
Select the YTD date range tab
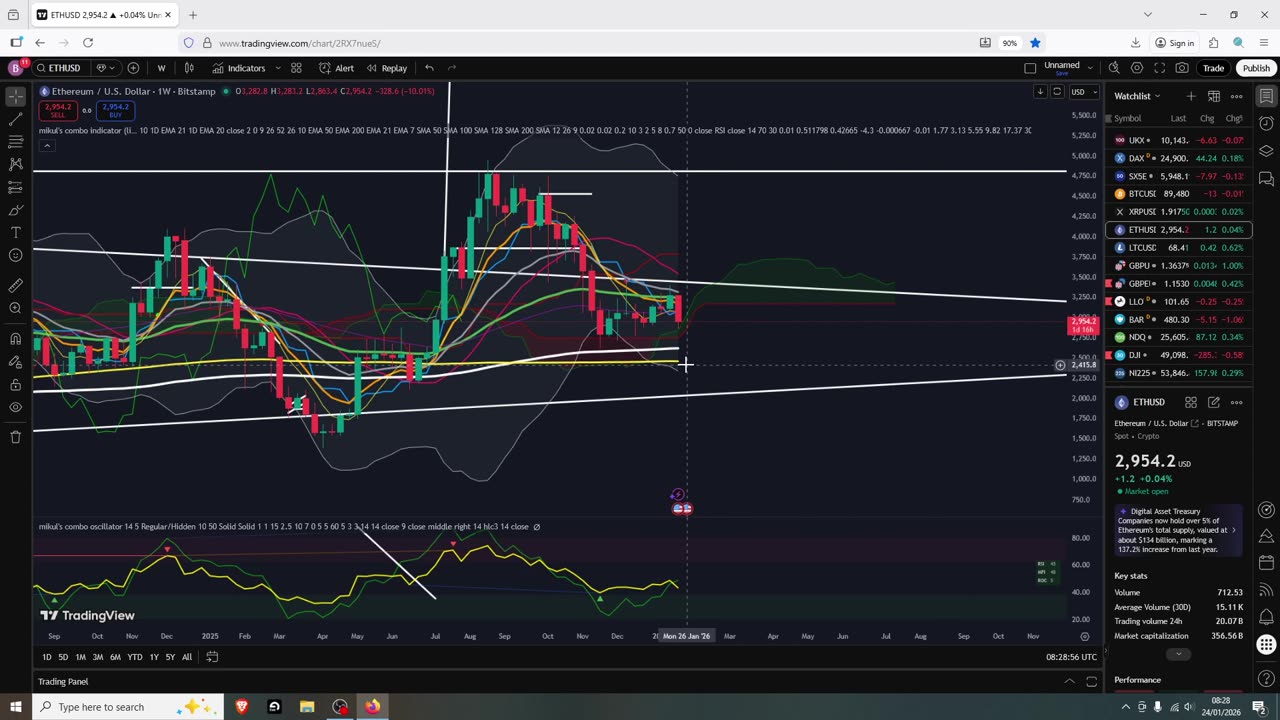[134, 657]
